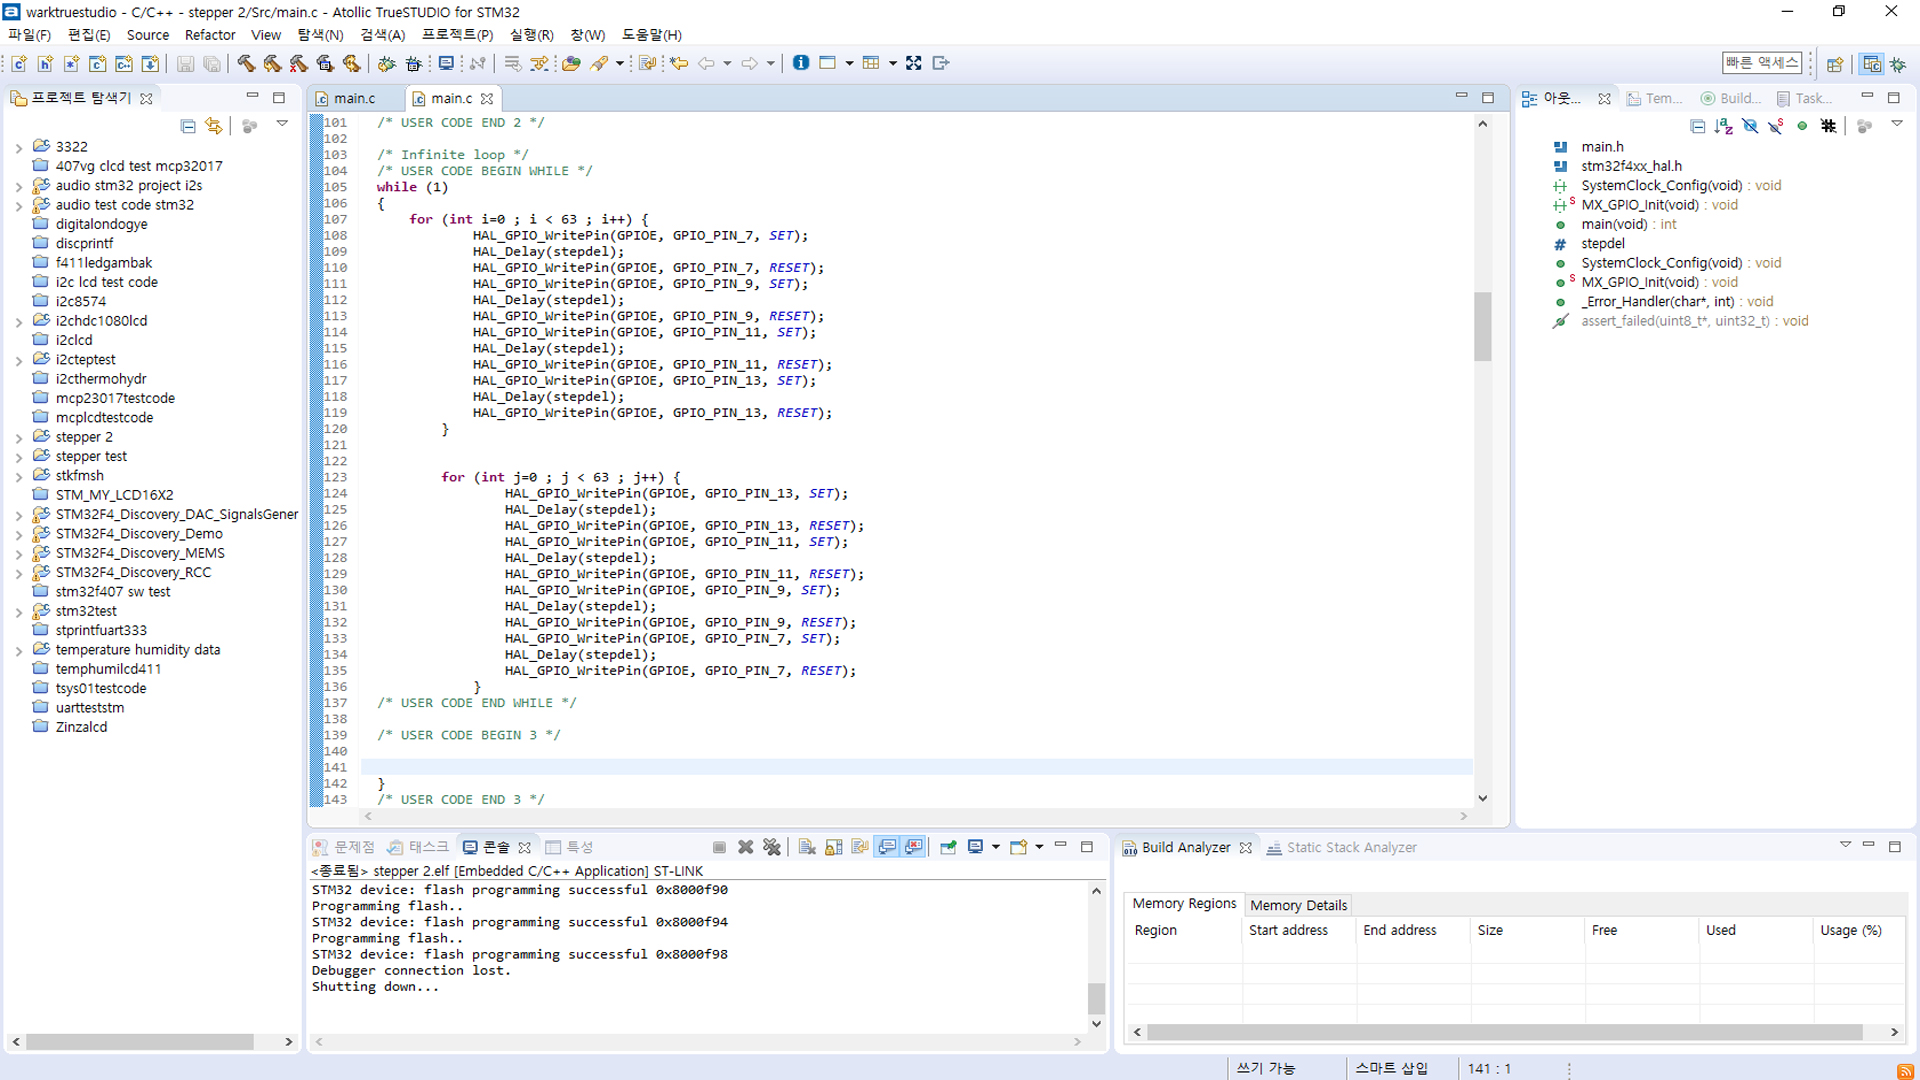Toggle hide static members in Outline
This screenshot has width=1920, height=1080.
click(1775, 126)
